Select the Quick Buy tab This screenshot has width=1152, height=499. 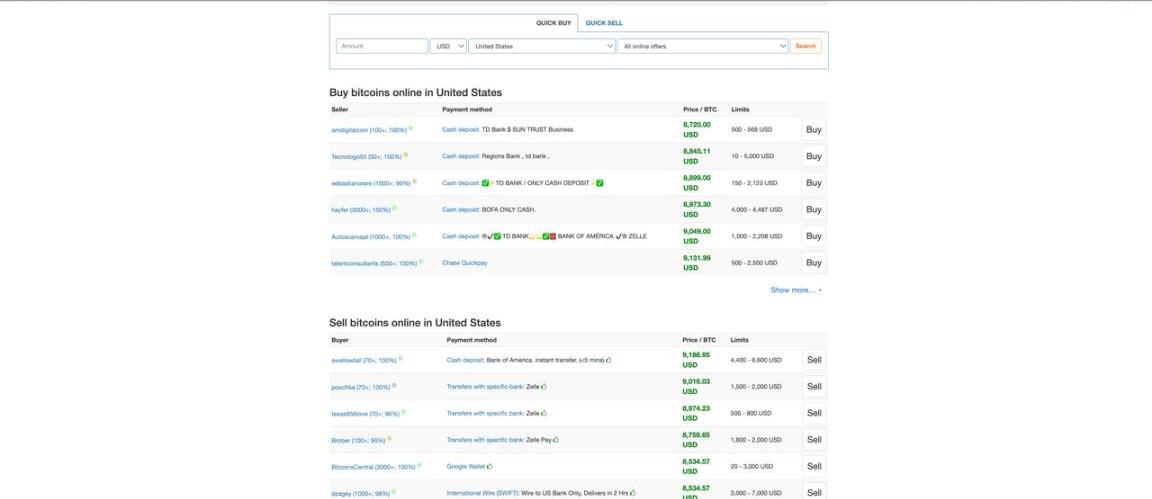(x=553, y=23)
